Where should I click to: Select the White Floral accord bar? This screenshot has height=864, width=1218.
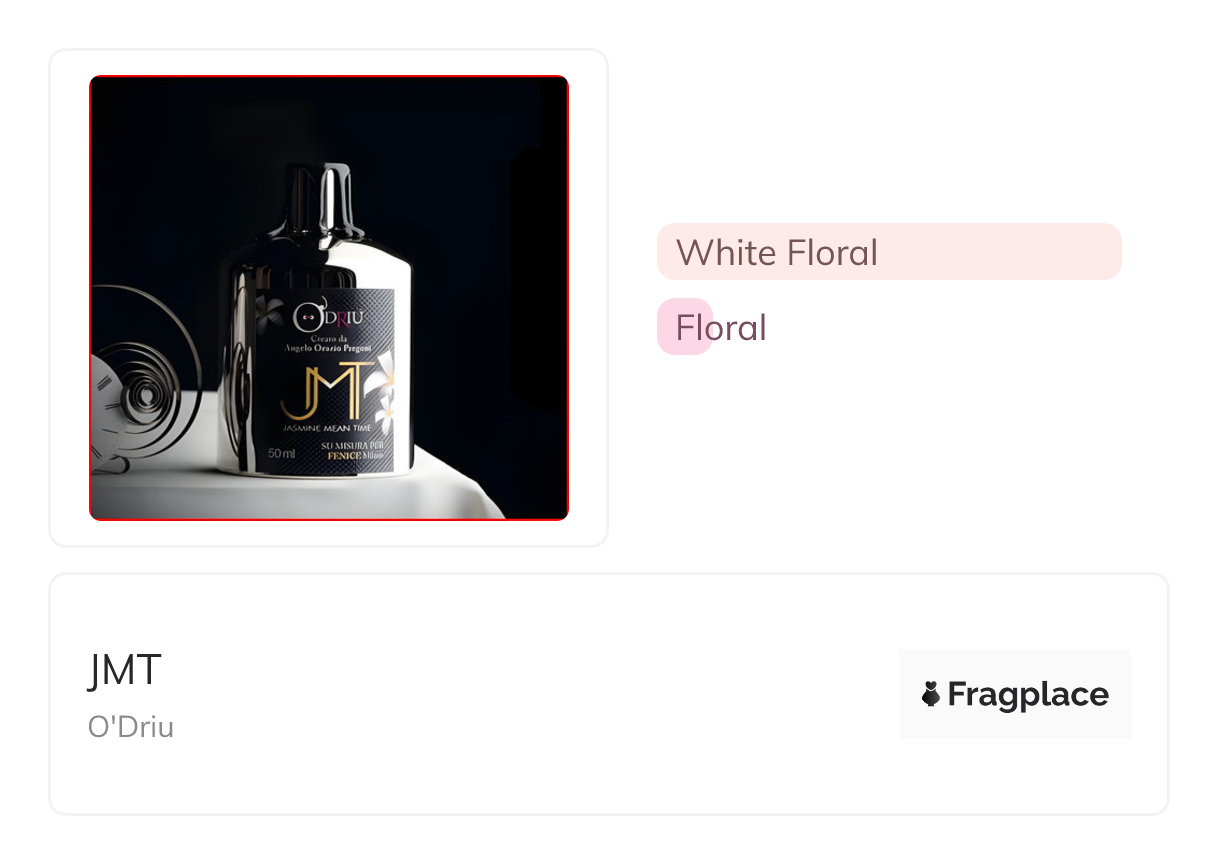tap(889, 251)
